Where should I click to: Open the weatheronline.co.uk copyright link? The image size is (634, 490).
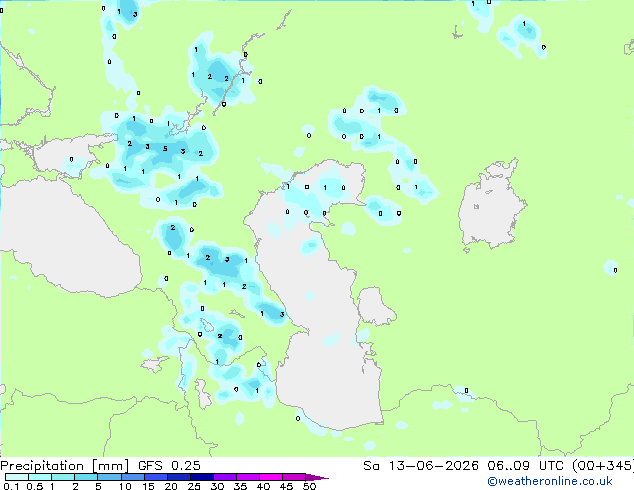tap(549, 481)
